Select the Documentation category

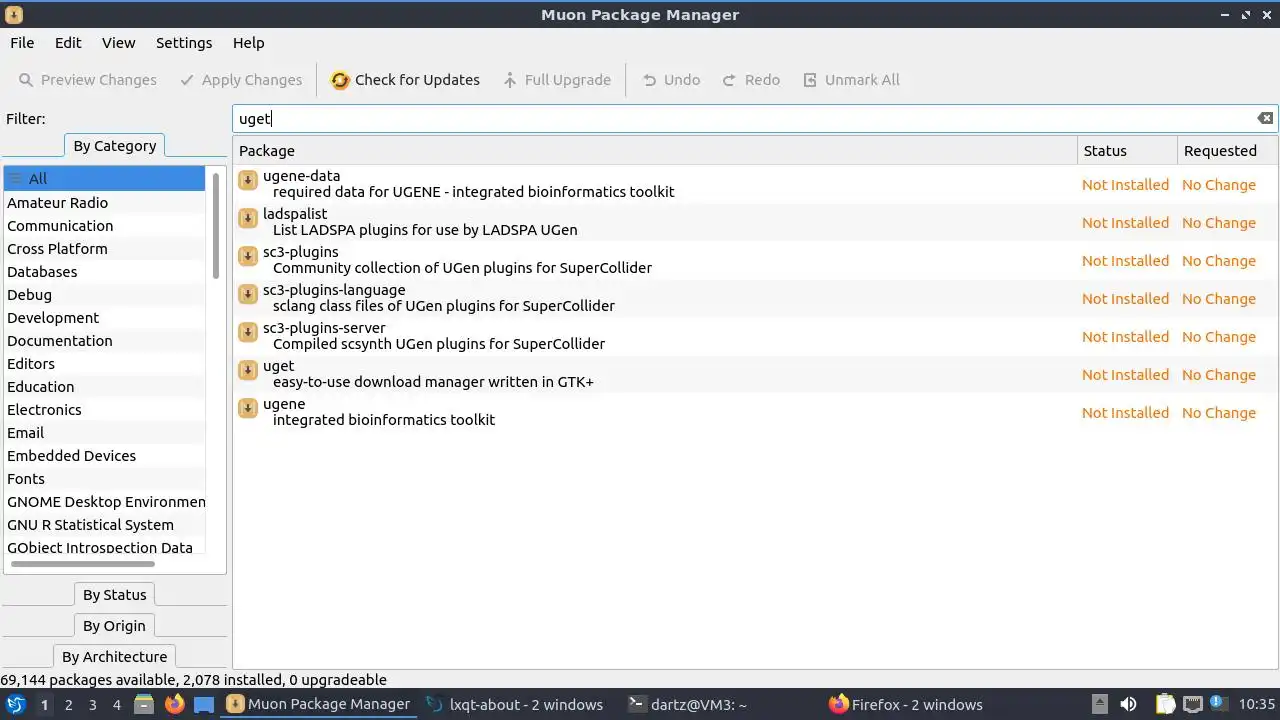click(104, 341)
